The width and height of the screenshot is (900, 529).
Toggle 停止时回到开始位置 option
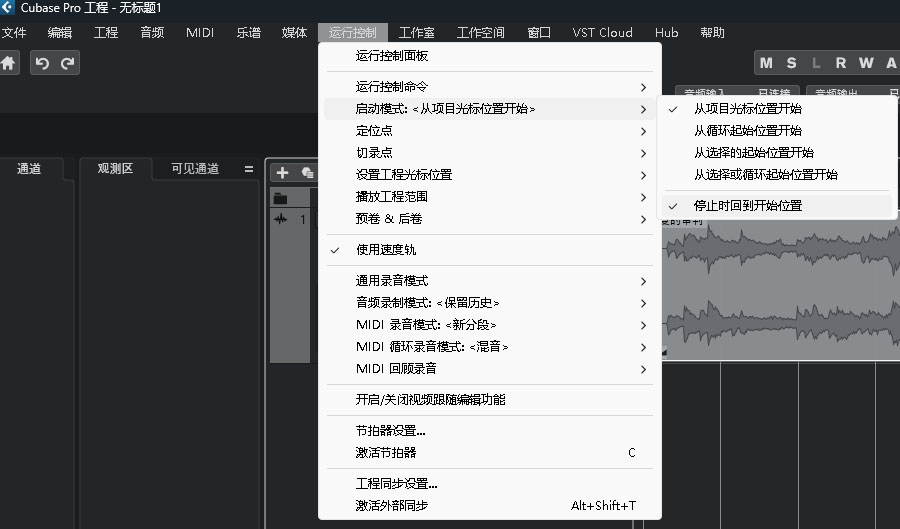click(778, 205)
